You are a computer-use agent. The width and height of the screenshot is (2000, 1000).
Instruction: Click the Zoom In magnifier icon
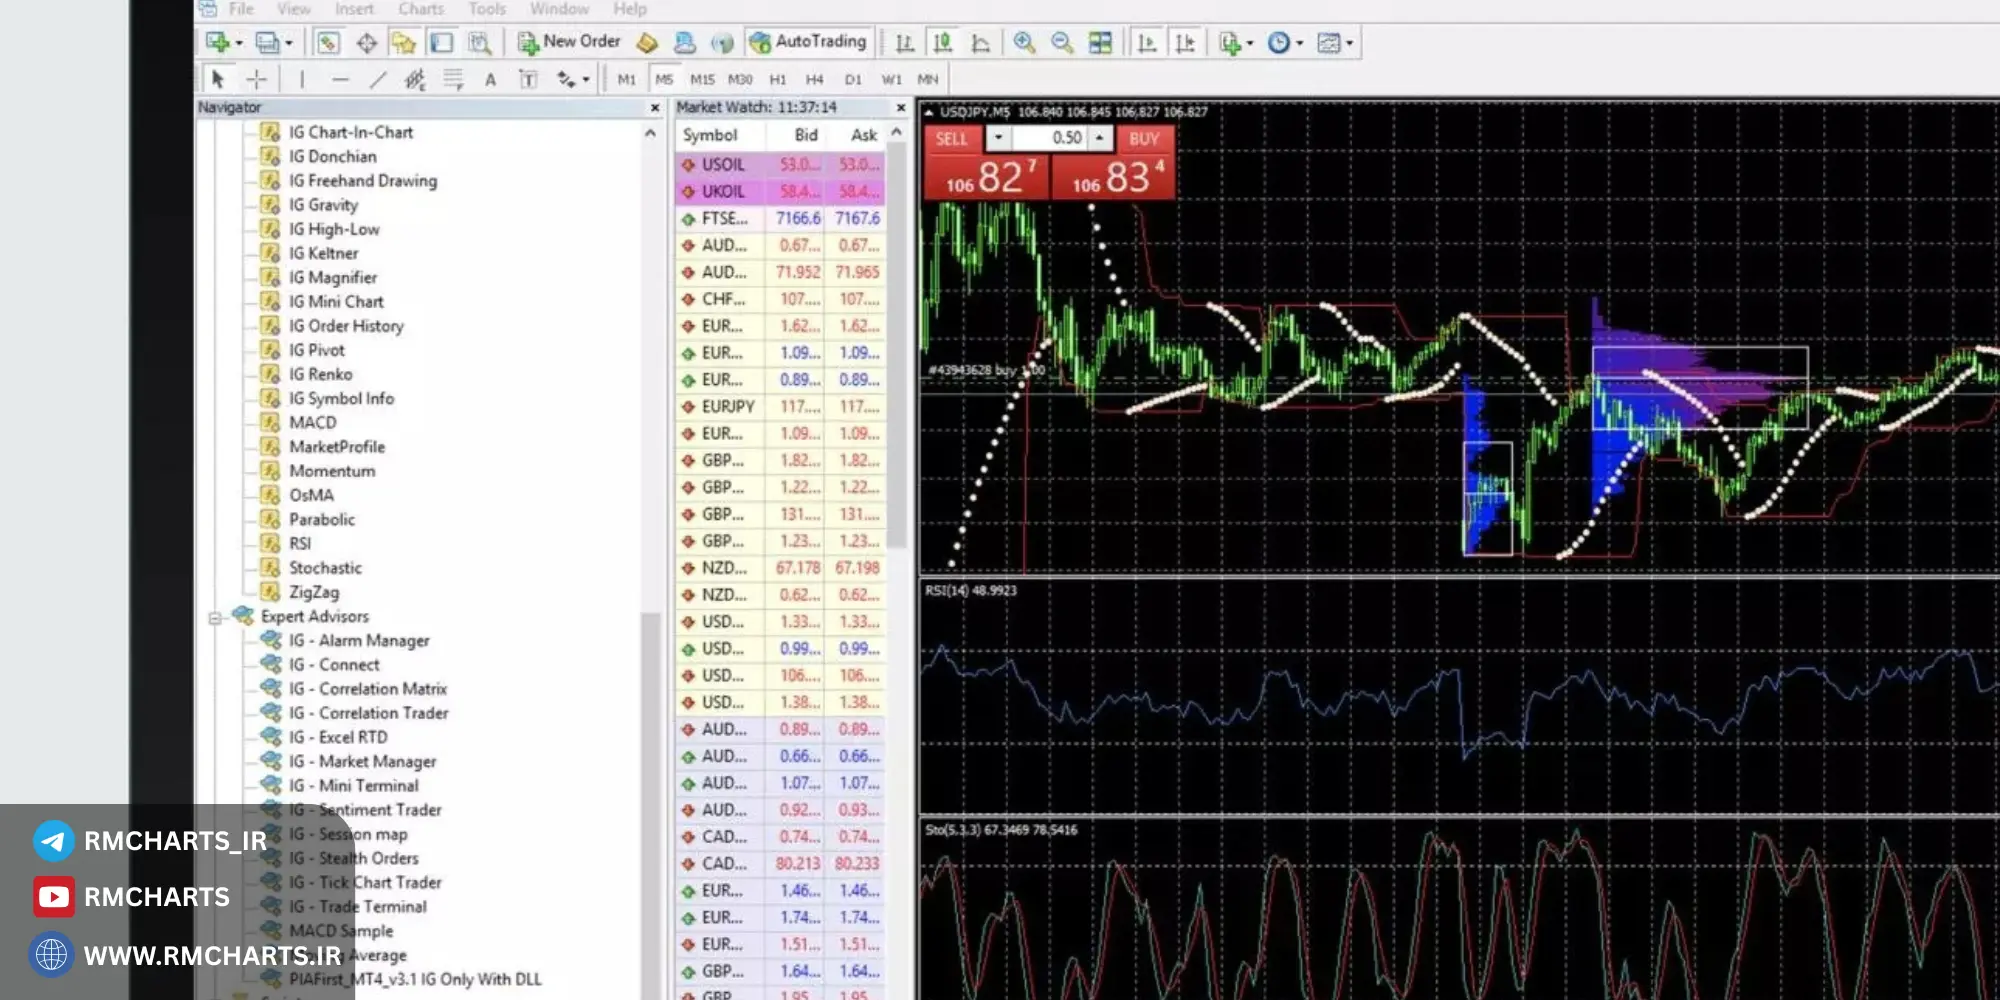(x=1024, y=43)
